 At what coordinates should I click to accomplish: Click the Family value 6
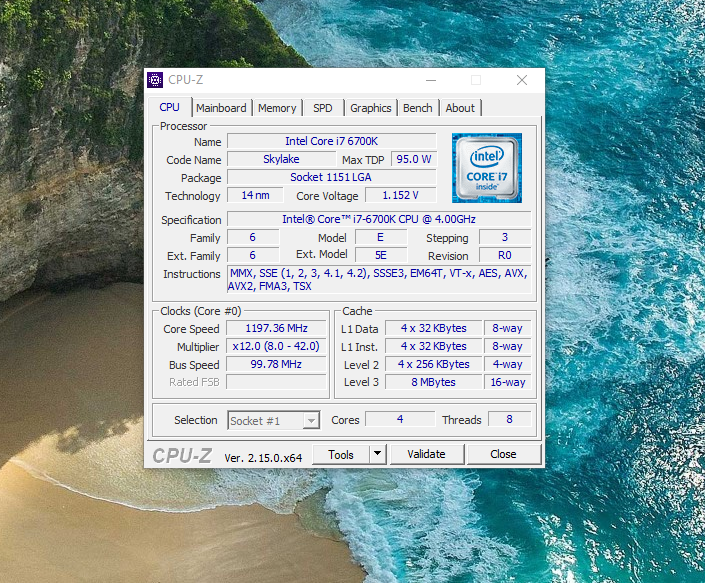(x=253, y=237)
